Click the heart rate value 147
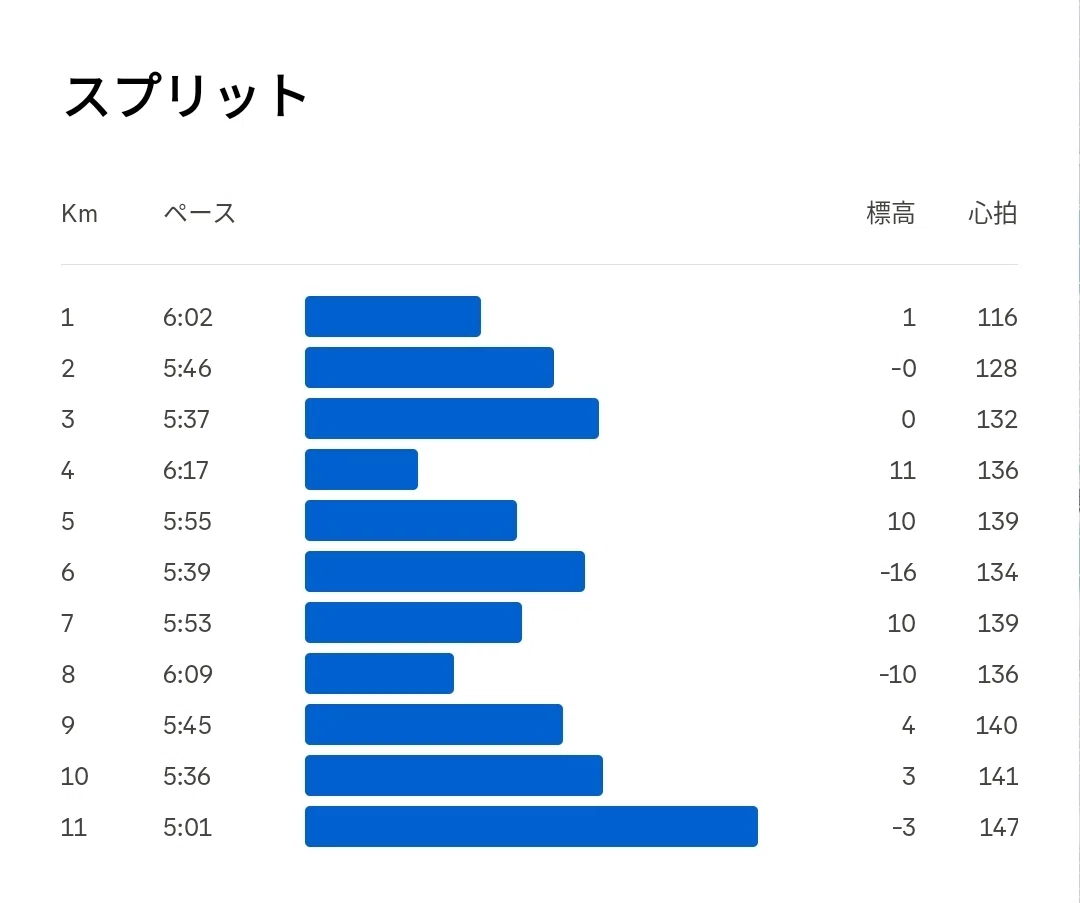The height and width of the screenshot is (903, 1080). (x=999, y=827)
